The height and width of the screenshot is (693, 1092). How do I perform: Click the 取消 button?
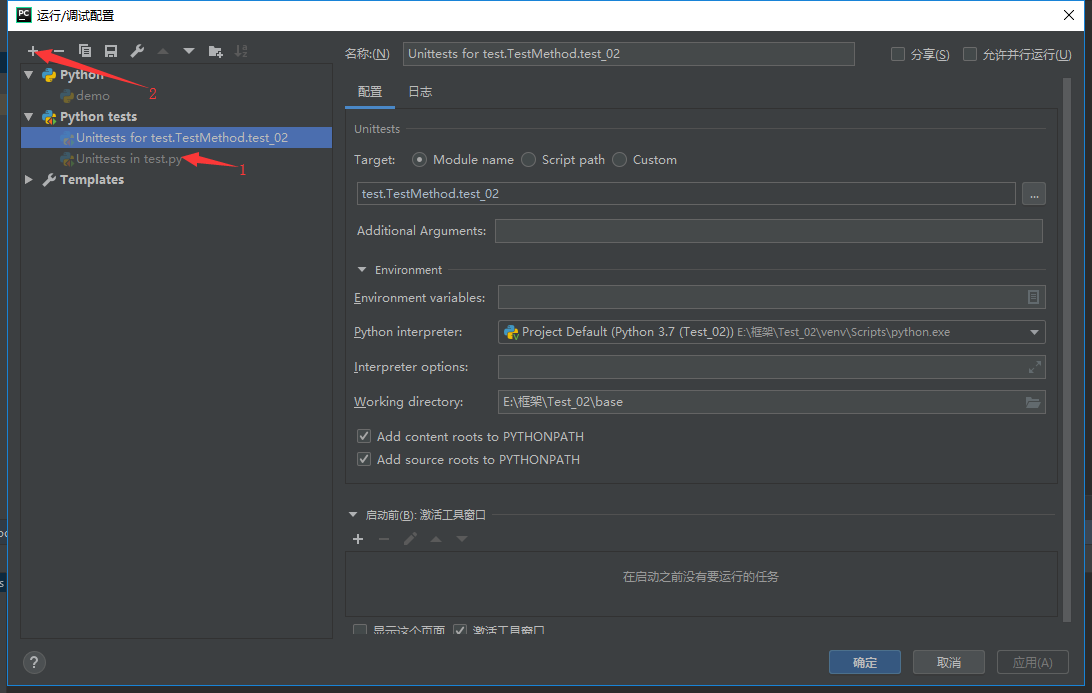click(x=949, y=662)
